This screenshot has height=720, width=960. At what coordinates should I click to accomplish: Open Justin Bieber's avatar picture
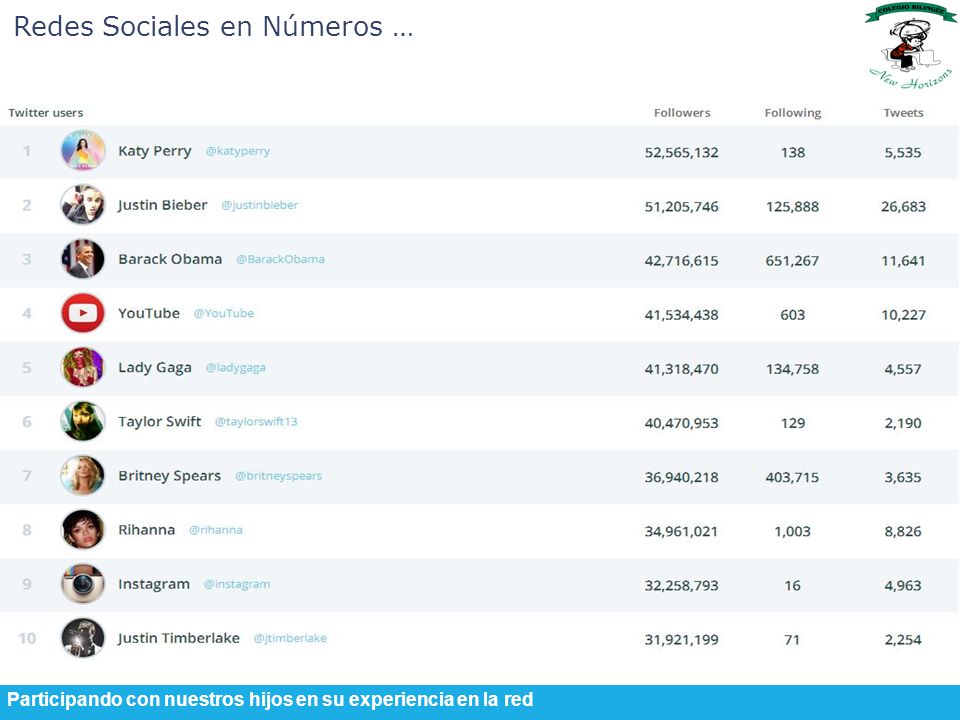83,204
